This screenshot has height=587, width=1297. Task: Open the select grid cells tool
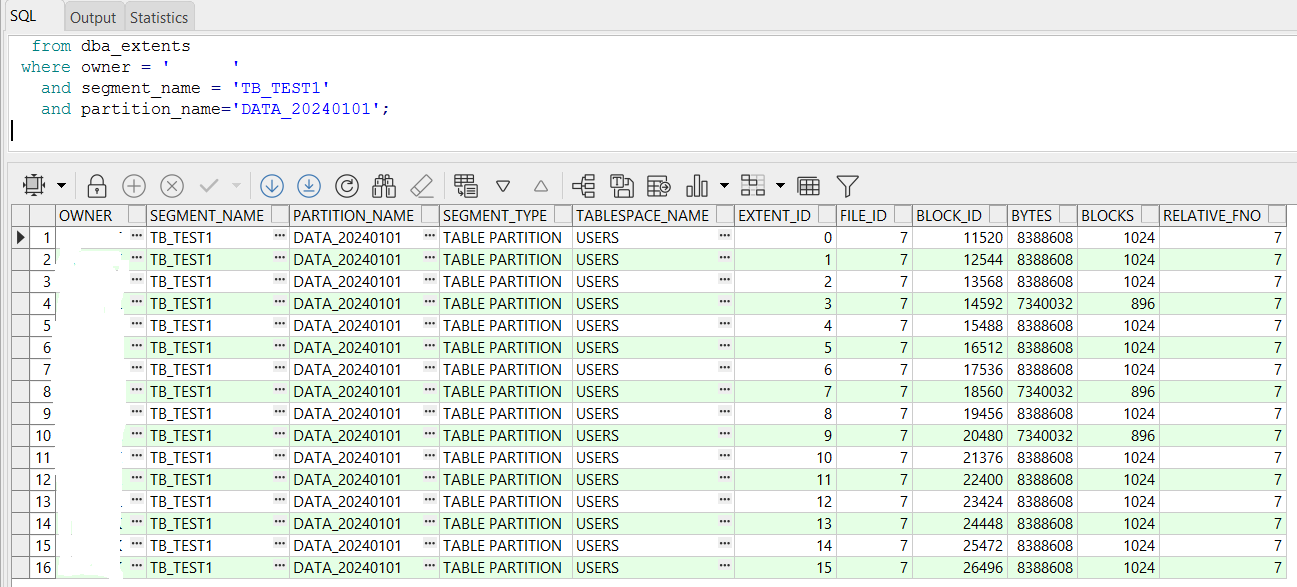tap(34, 185)
